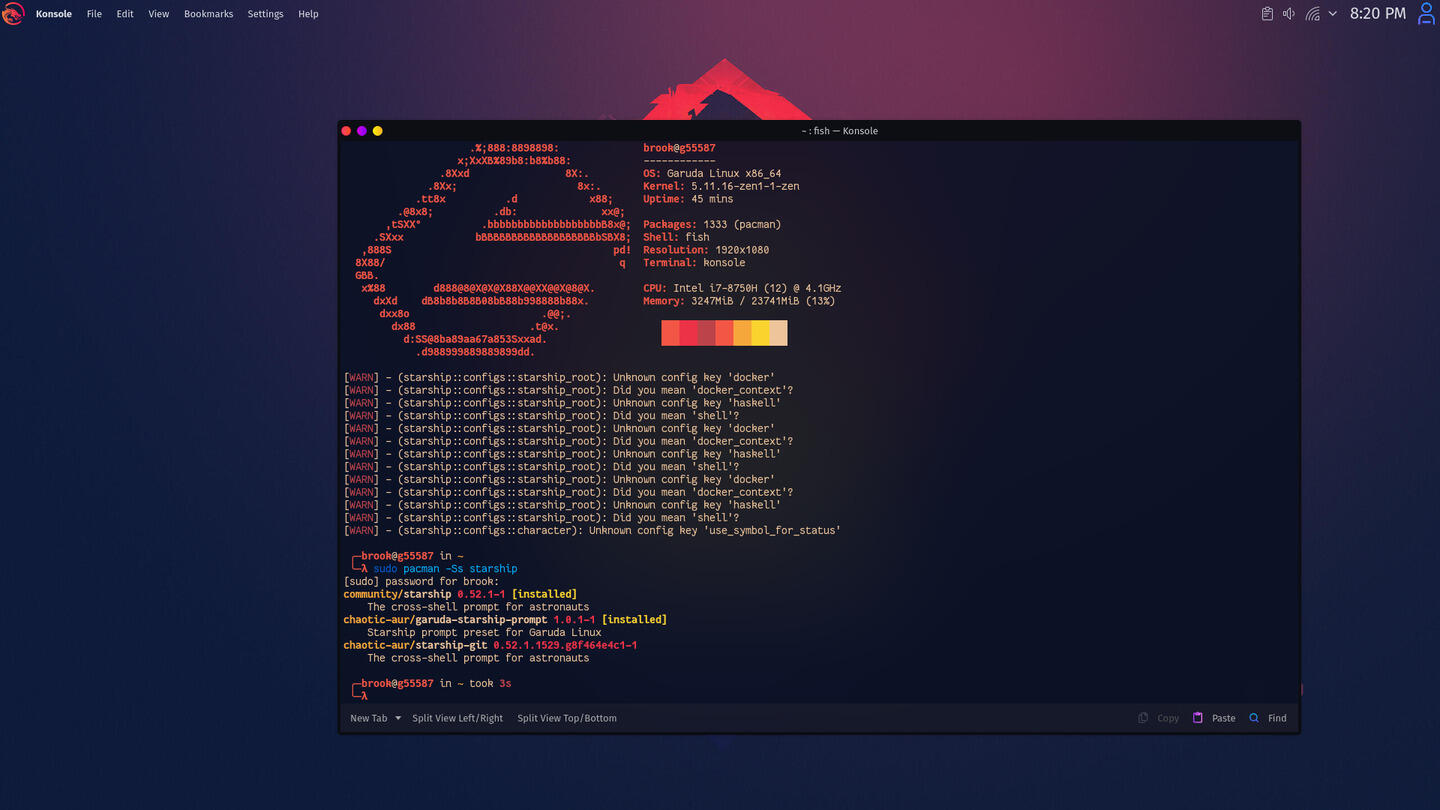Screen dimensions: 1440x810
Task: Open the network connections tray icon
Action: [1312, 14]
